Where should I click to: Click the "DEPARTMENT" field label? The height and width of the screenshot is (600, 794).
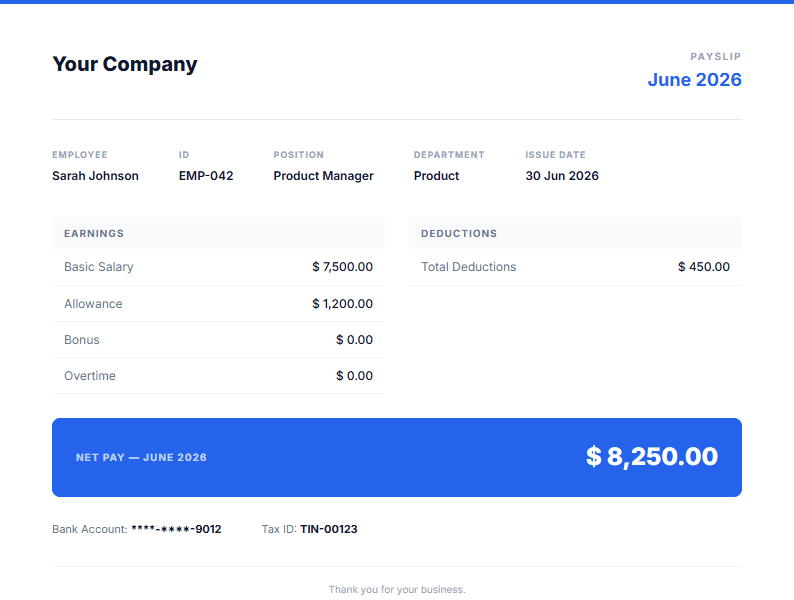pos(449,154)
